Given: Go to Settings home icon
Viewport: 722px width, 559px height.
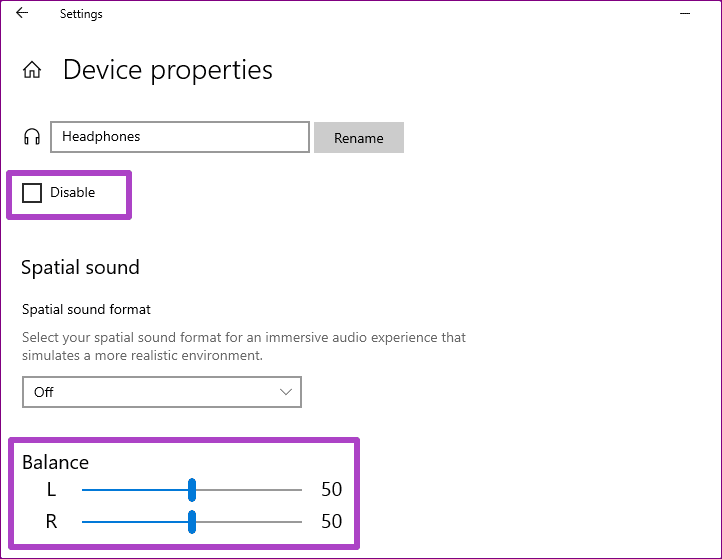Looking at the screenshot, I should pos(32,70).
